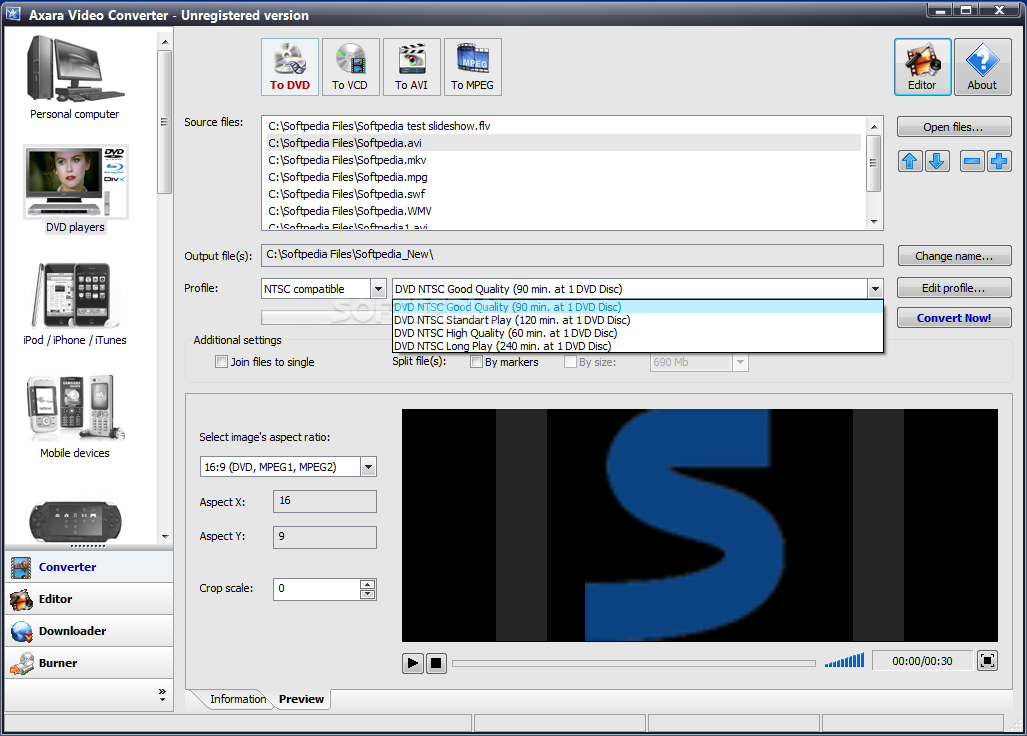The height and width of the screenshot is (736, 1027).
Task: Choose the Mobile devices category
Action: coord(75,416)
